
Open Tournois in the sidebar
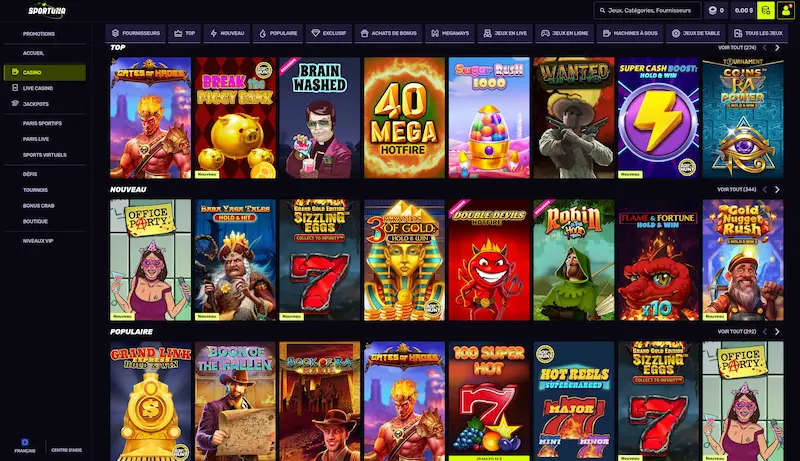click(x=35, y=190)
